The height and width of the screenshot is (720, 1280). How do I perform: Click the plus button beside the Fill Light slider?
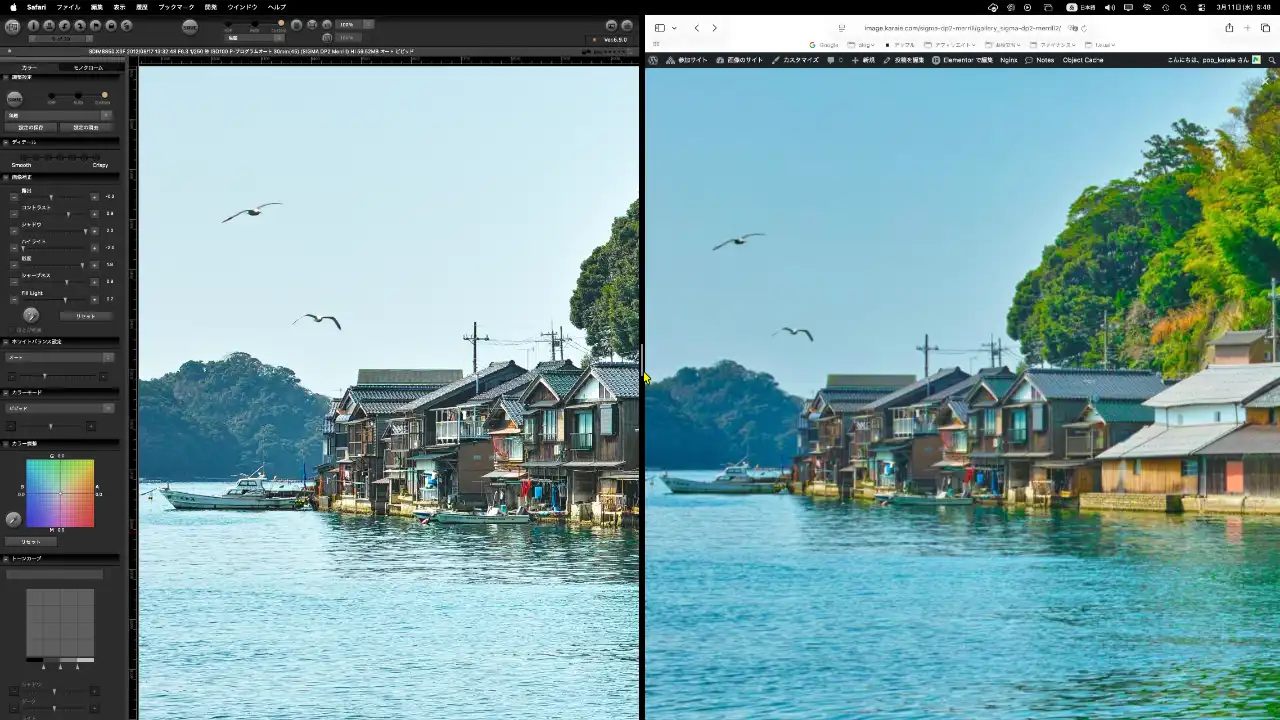[x=95, y=299]
